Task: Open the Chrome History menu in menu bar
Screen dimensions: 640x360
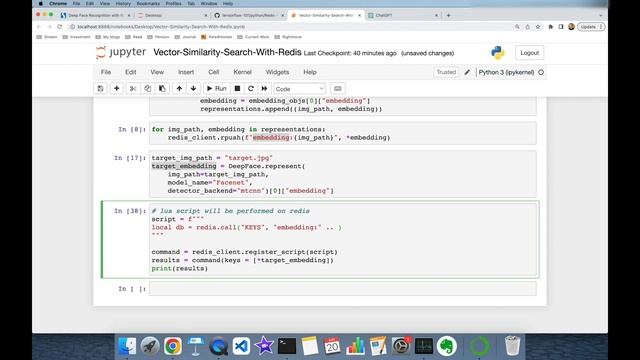Action: [123, 4]
